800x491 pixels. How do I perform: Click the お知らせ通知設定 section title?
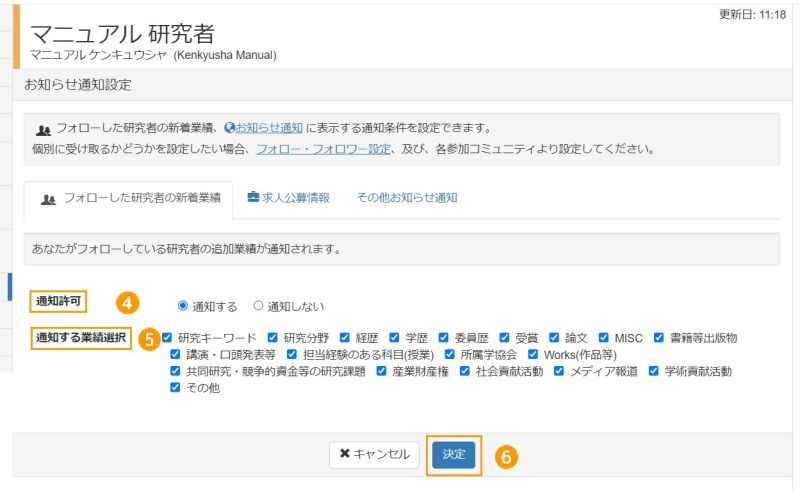click(x=78, y=85)
